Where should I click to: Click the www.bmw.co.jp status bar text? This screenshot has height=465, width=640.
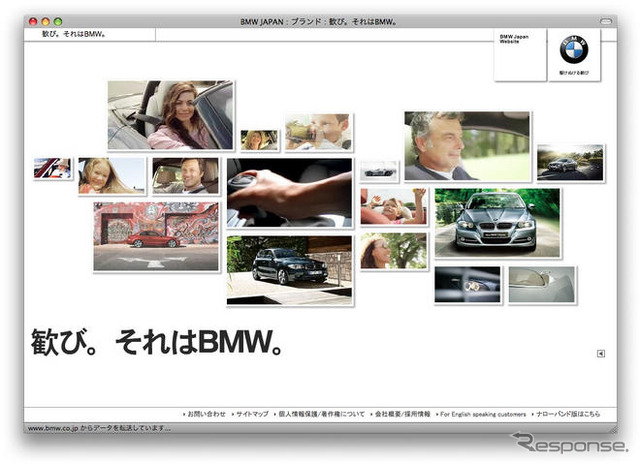[99, 428]
